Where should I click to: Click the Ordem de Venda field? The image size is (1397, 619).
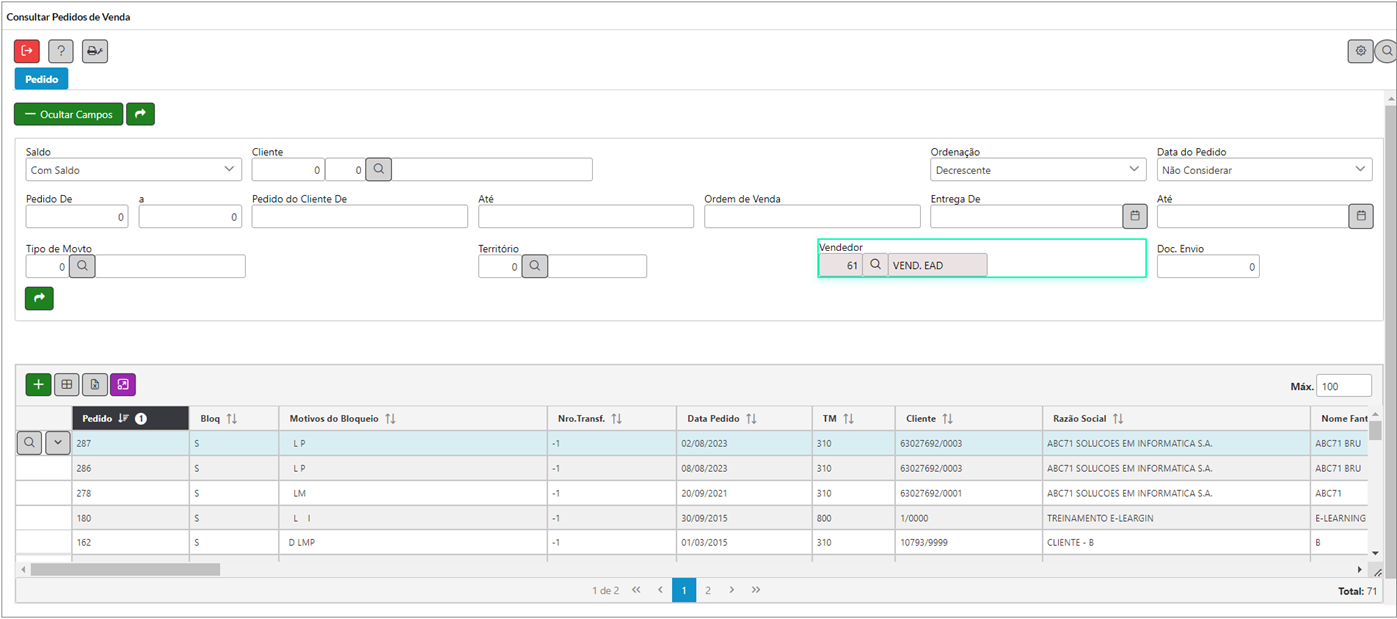(812, 216)
